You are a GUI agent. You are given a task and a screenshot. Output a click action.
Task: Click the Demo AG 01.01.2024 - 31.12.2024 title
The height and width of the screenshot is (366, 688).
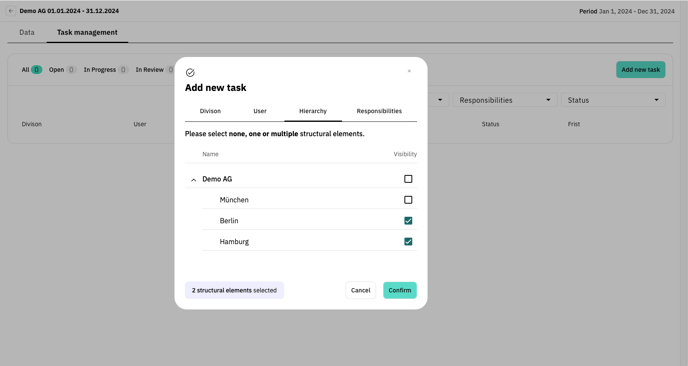(69, 11)
